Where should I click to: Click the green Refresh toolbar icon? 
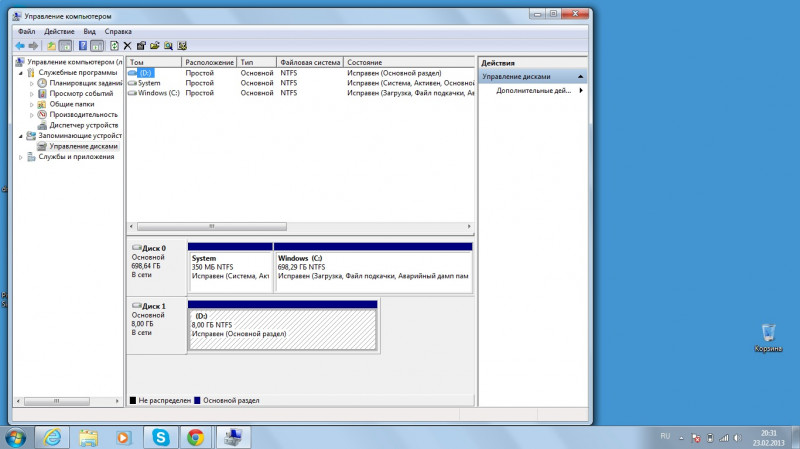114,45
